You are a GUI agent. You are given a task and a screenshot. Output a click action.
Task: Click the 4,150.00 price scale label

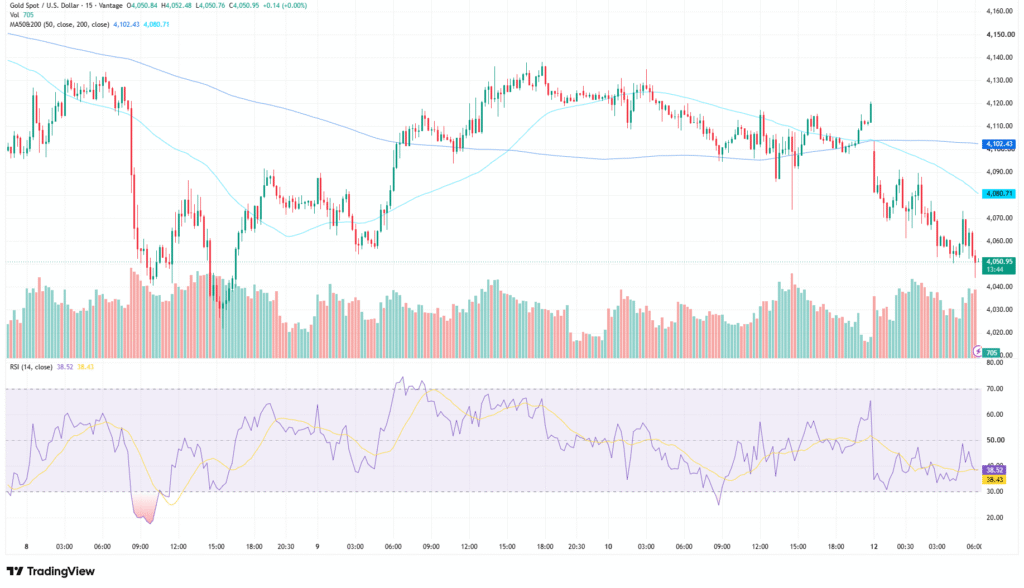tap(1000, 34)
